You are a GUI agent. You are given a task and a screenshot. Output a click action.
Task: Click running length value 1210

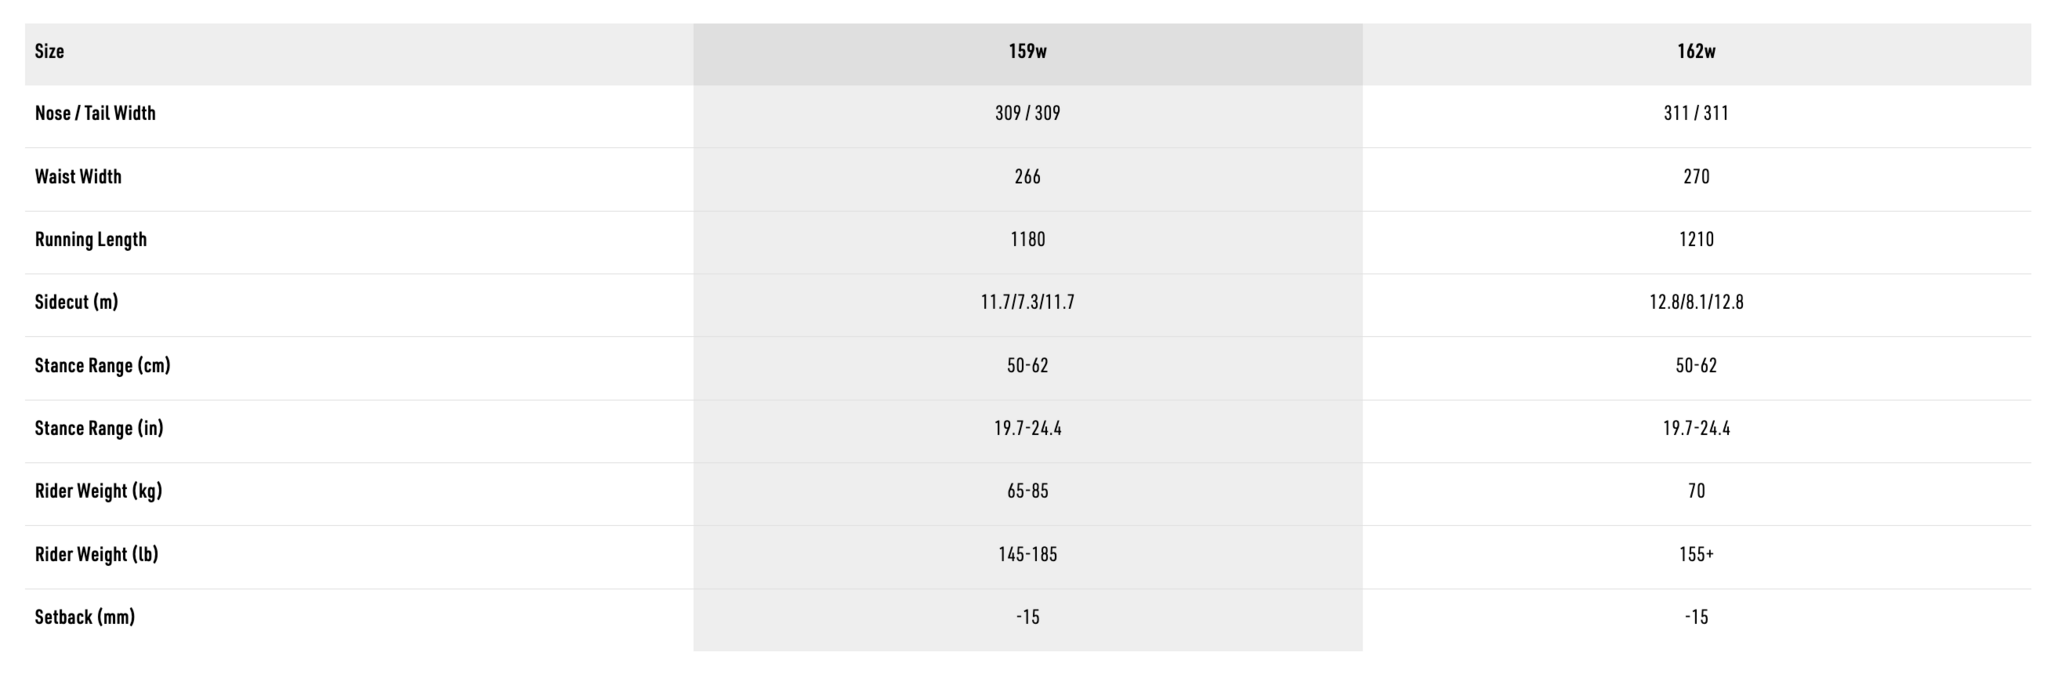(1696, 240)
